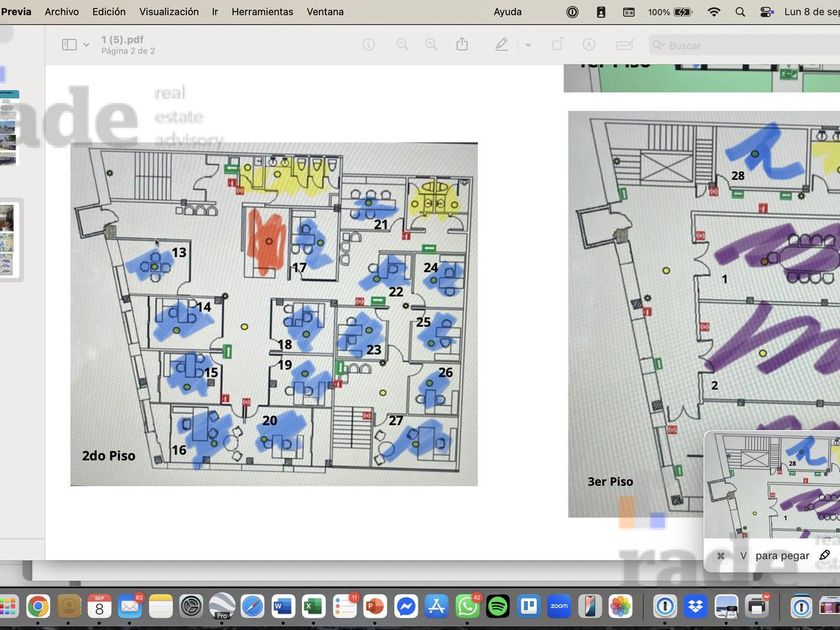
Task: Show the document inspector info icon
Action: coord(369,45)
